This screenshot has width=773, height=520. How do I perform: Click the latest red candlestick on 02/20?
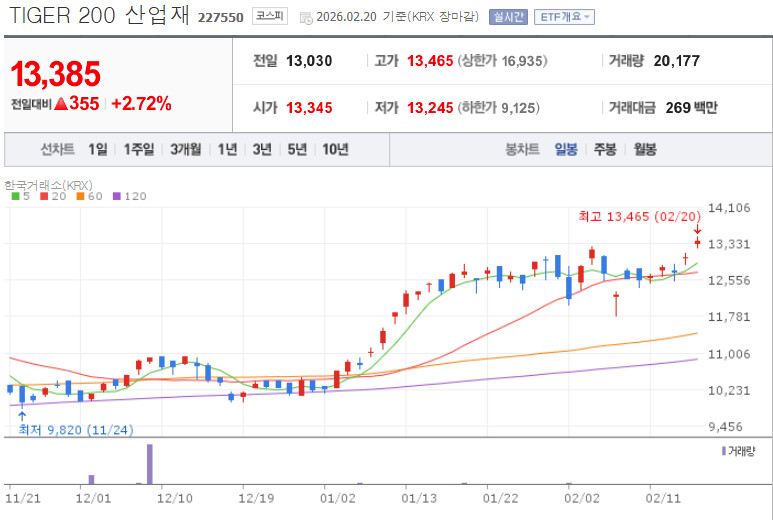(x=697, y=242)
